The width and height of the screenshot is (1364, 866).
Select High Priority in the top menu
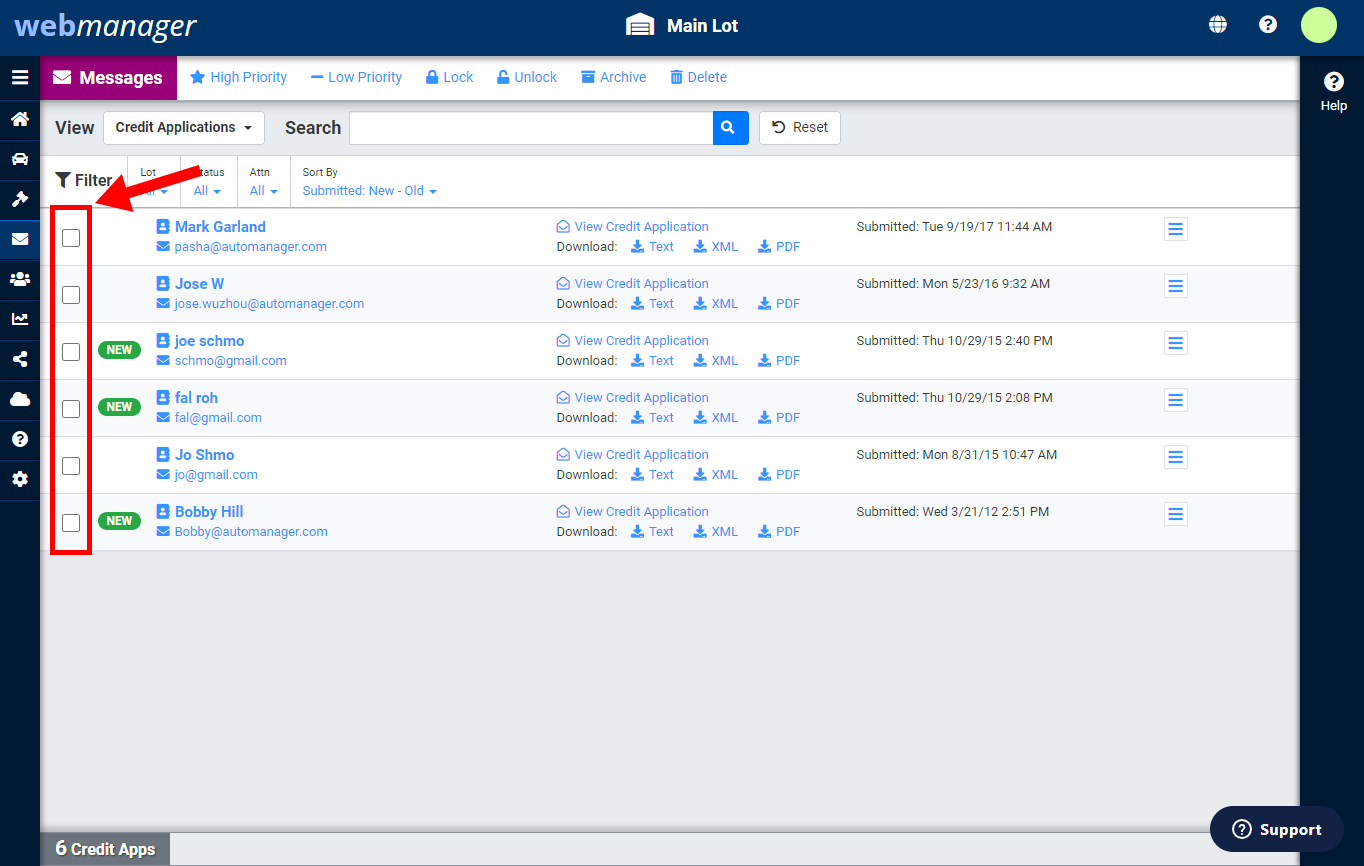238,77
